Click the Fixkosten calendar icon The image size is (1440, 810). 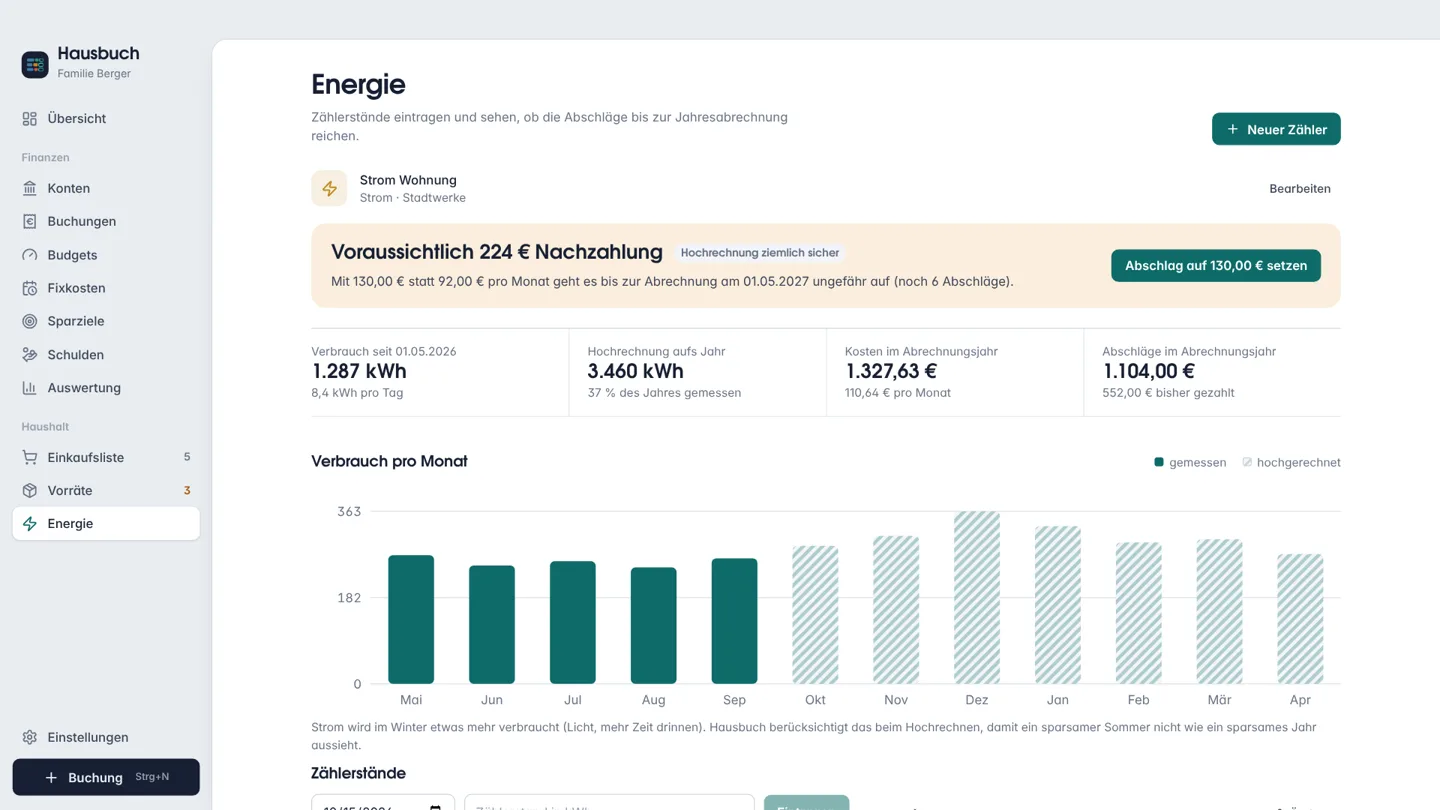(x=30, y=288)
